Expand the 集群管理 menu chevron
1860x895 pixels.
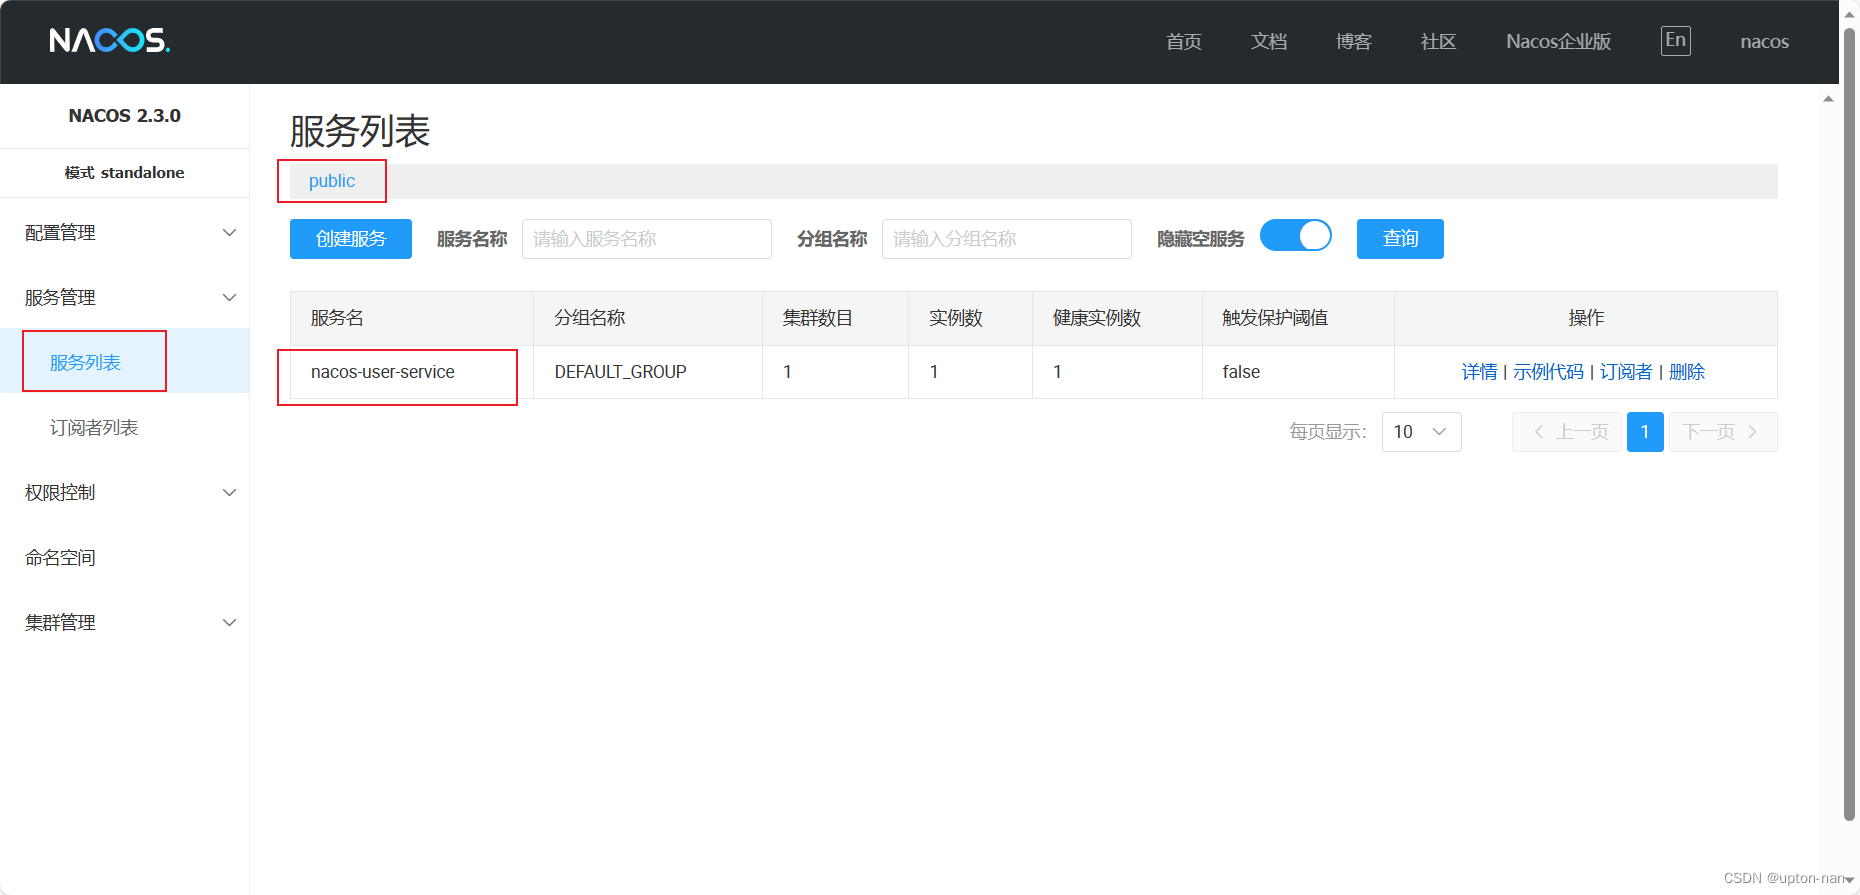pyautogui.click(x=229, y=623)
